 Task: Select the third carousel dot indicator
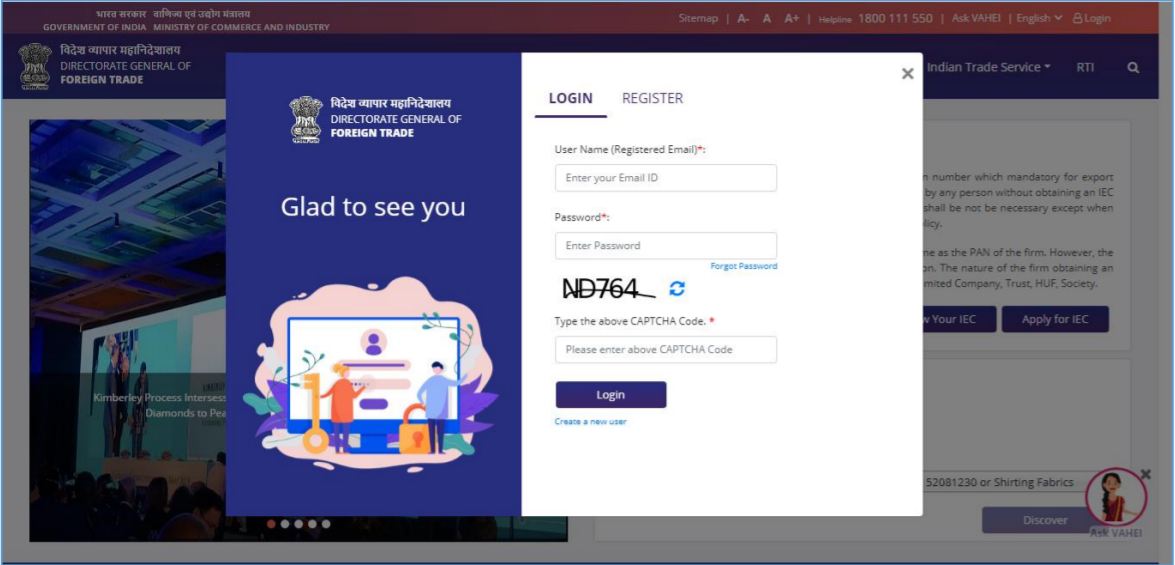298,524
